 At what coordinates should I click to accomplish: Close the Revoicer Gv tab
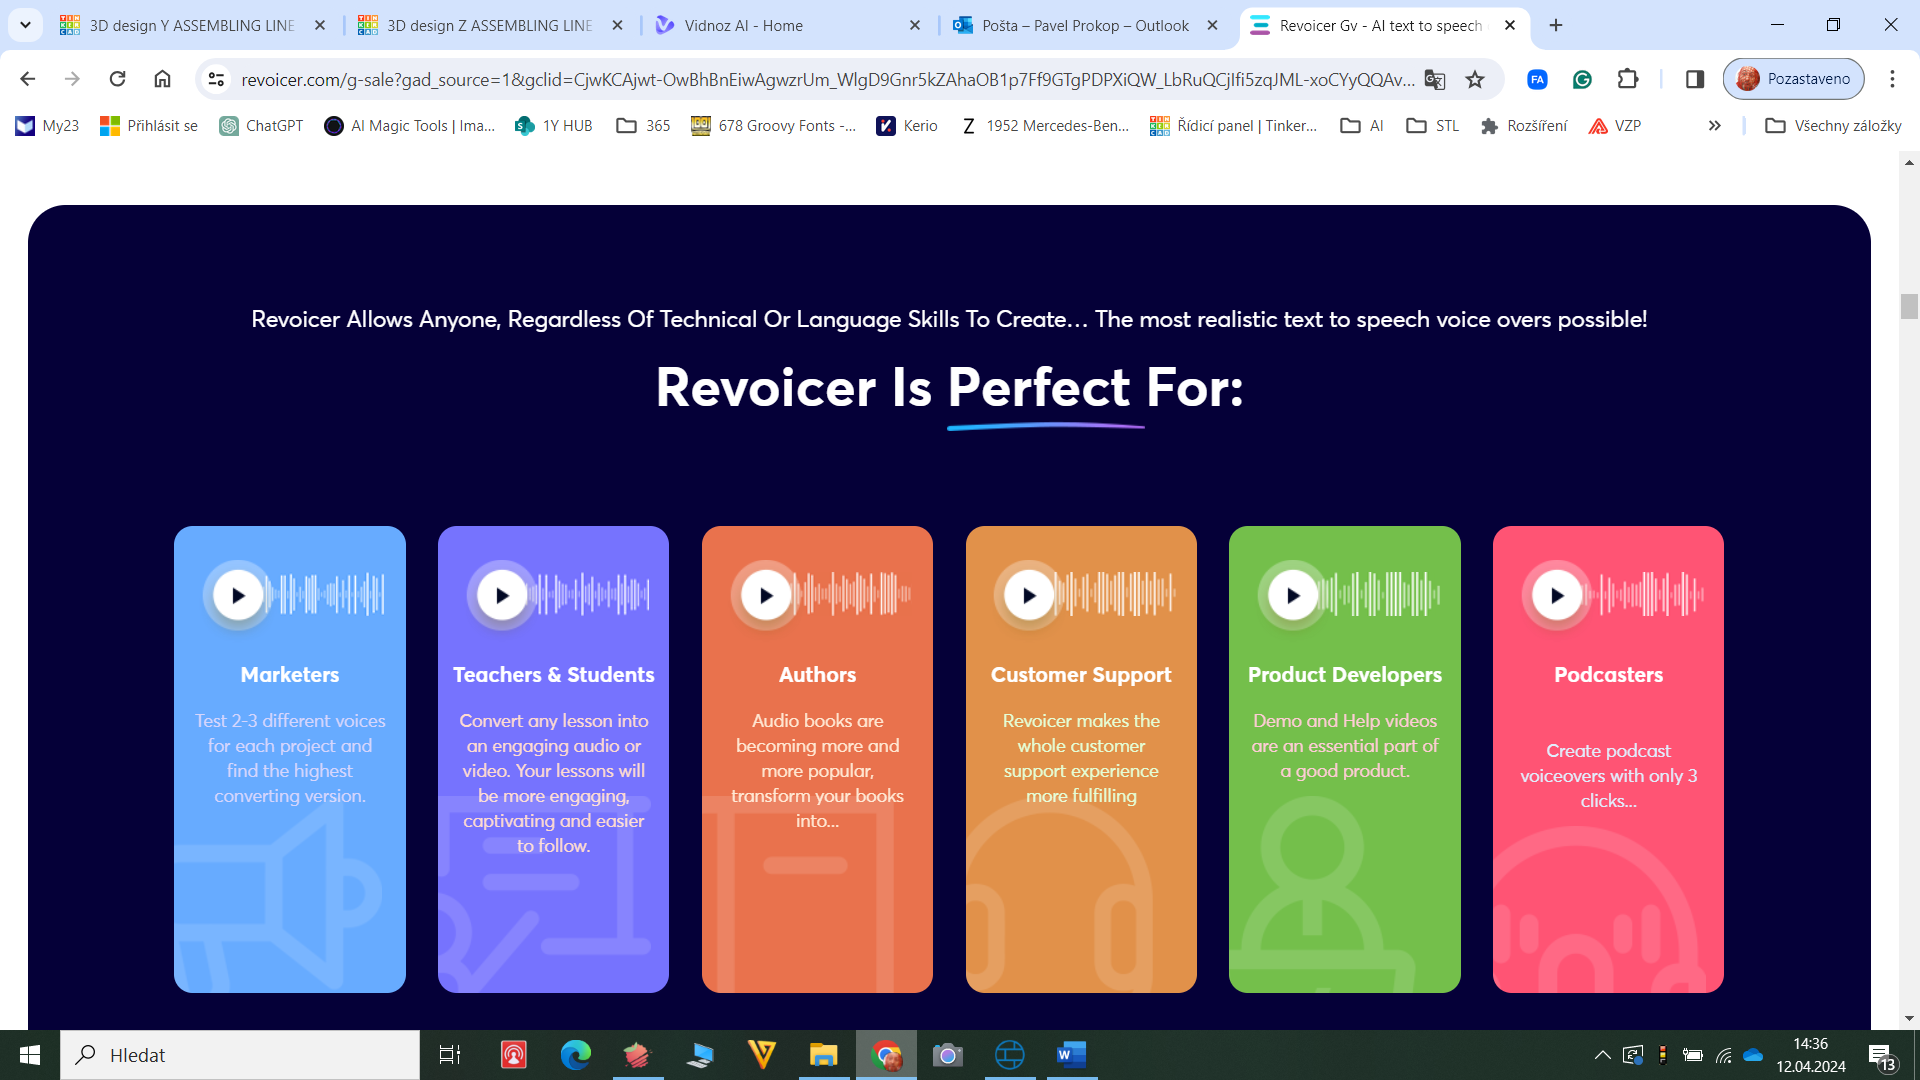(1510, 25)
